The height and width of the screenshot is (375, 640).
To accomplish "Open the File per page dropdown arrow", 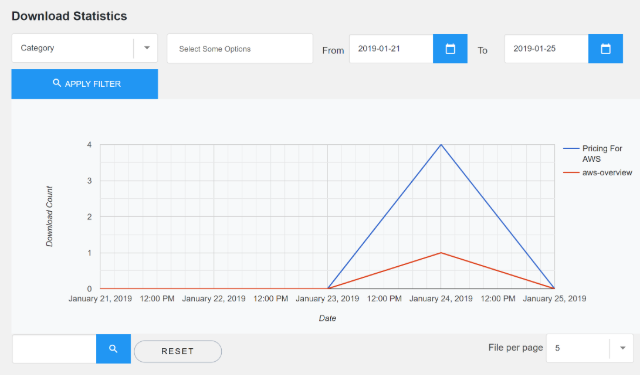I will [622, 348].
